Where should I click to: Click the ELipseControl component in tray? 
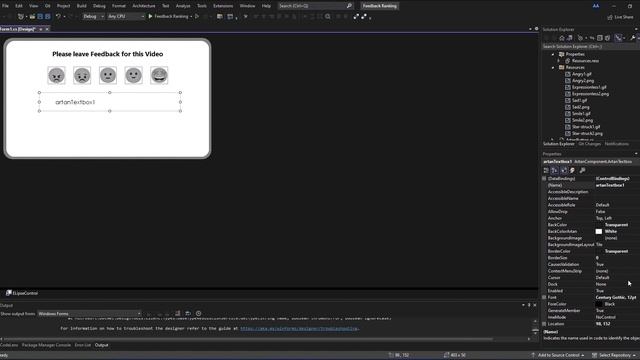click(x=22, y=293)
